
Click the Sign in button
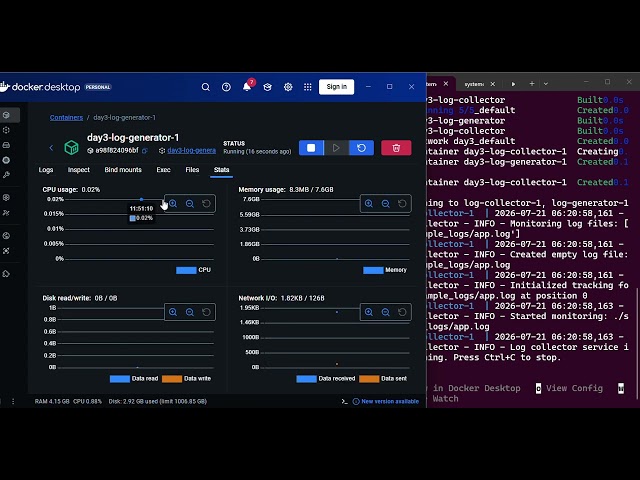(336, 87)
